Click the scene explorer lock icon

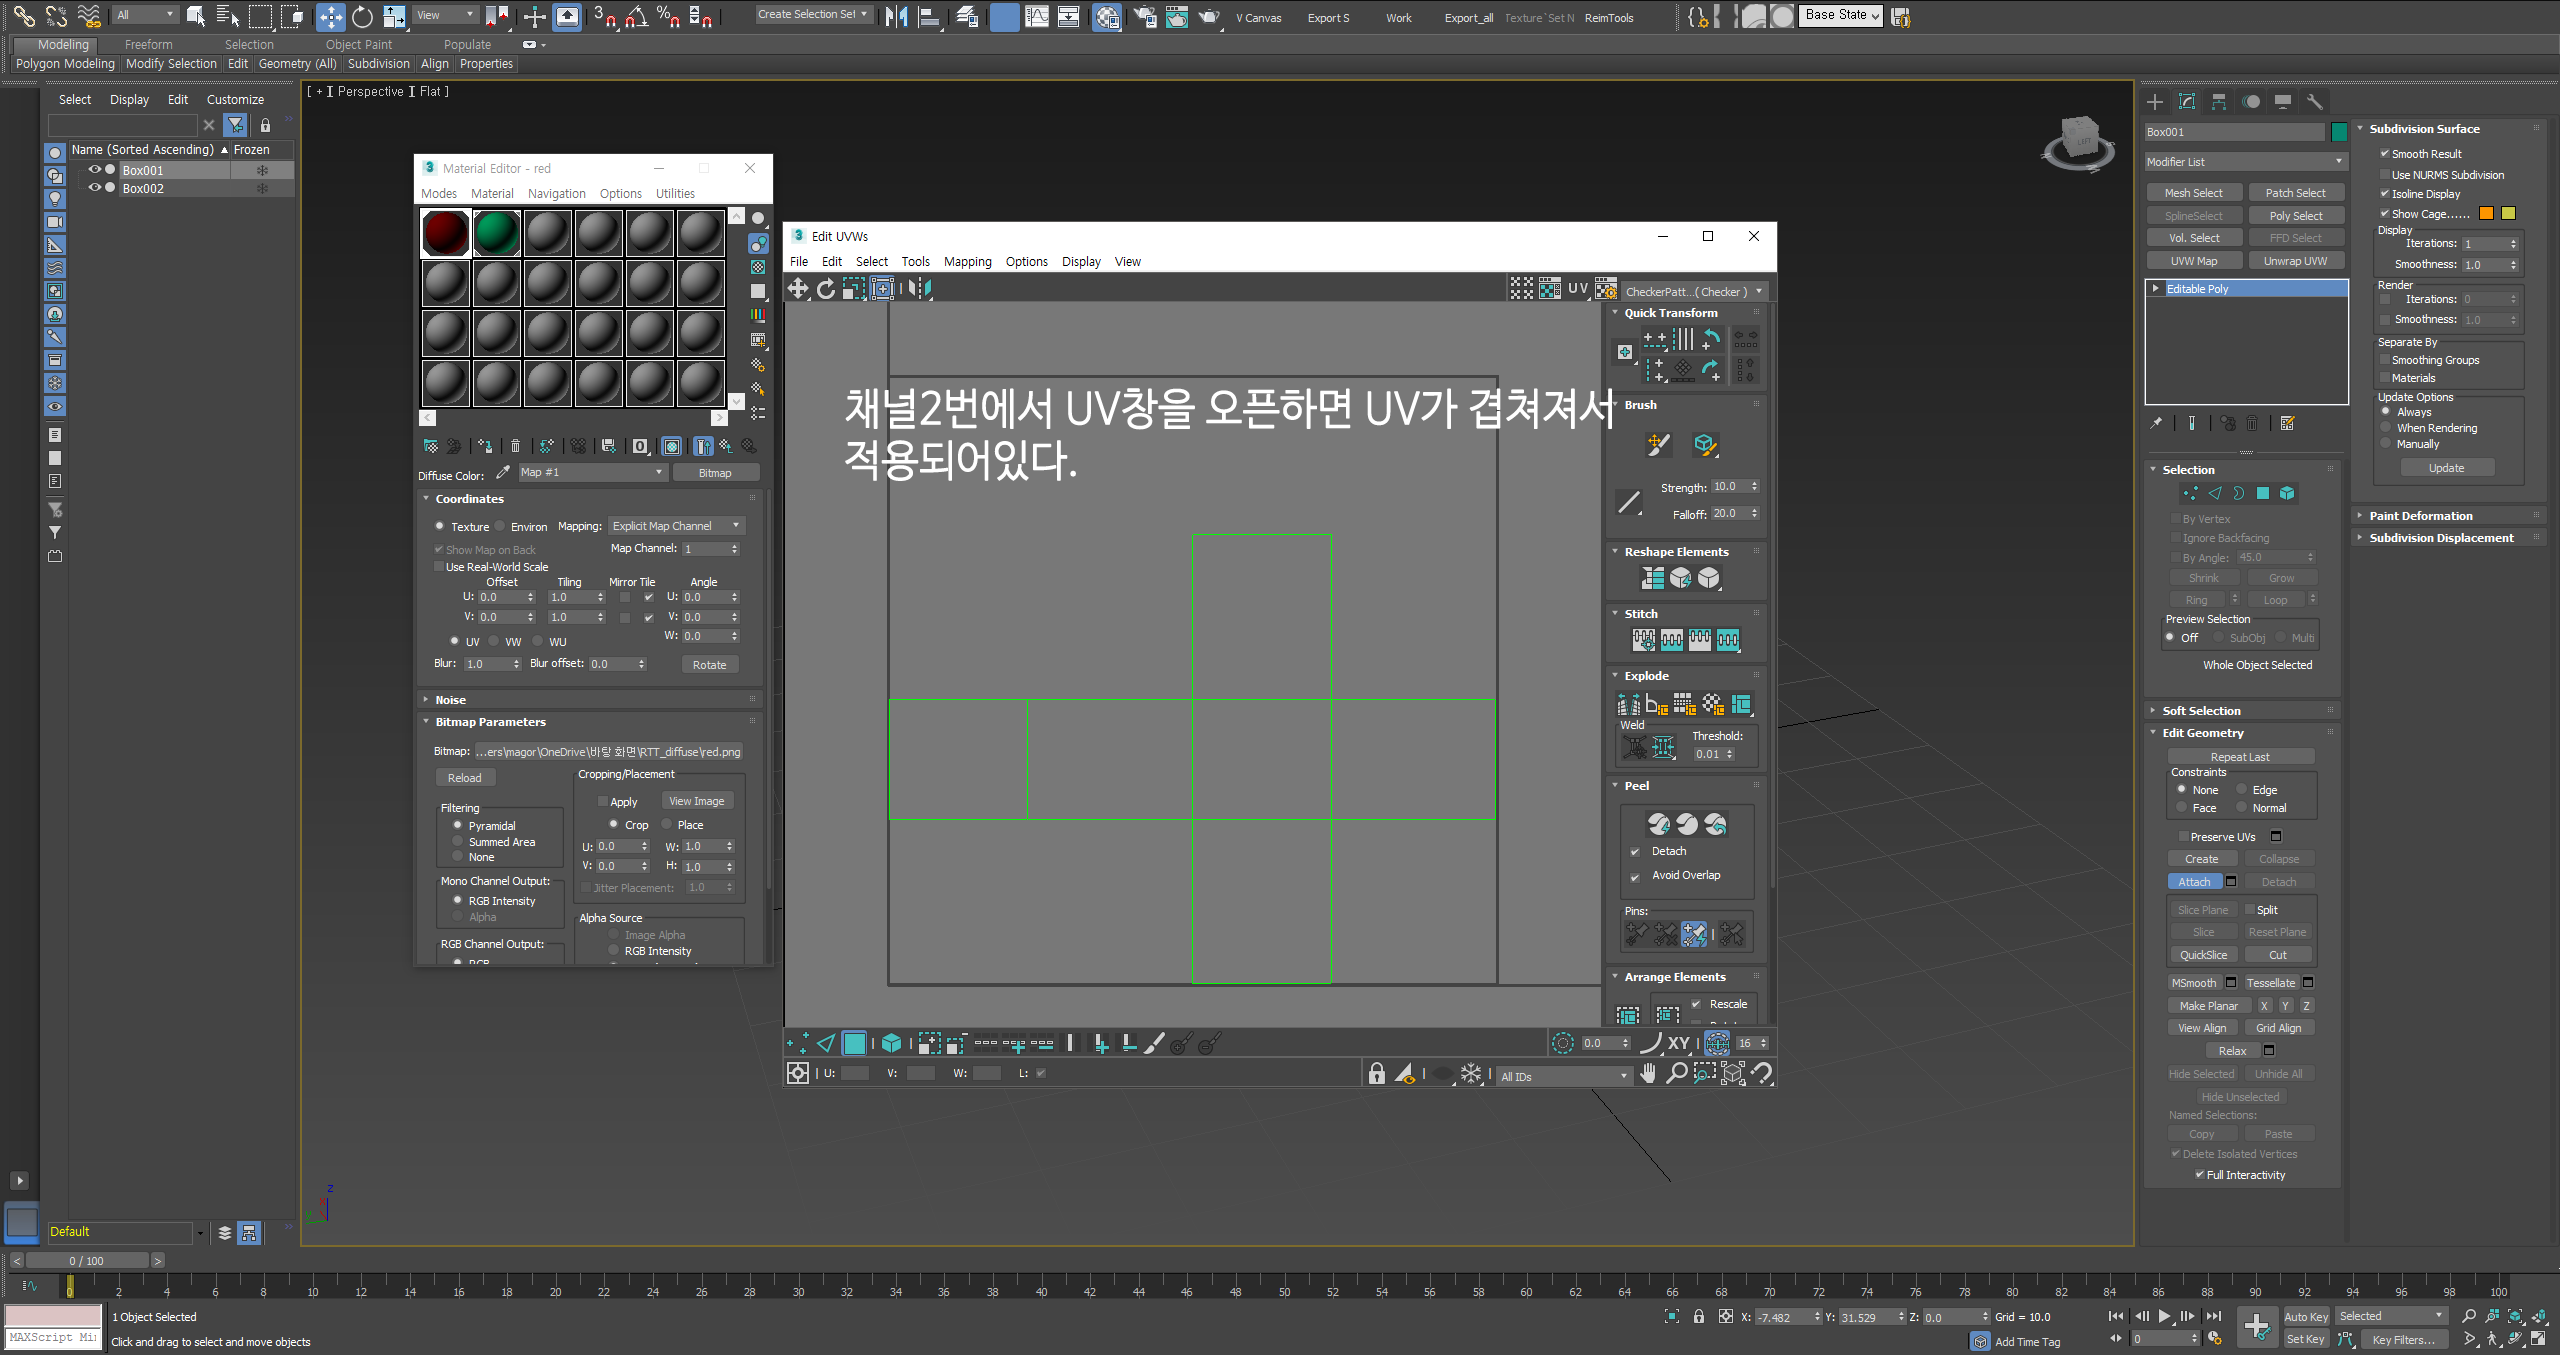tap(265, 125)
